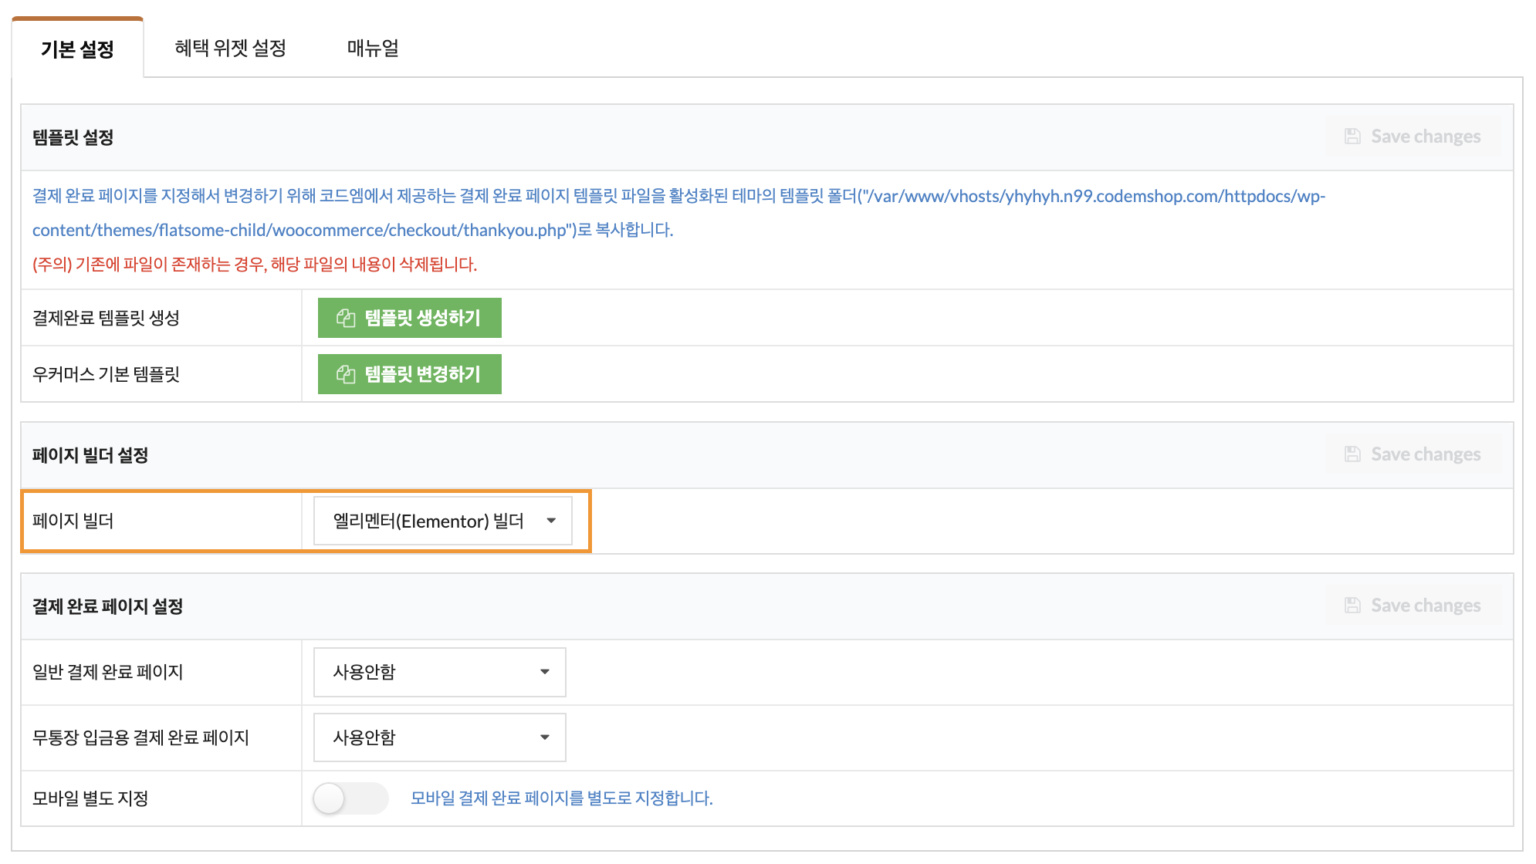Go to the 매뉴얼 tab
The height and width of the screenshot is (864, 1536).
(x=372, y=48)
